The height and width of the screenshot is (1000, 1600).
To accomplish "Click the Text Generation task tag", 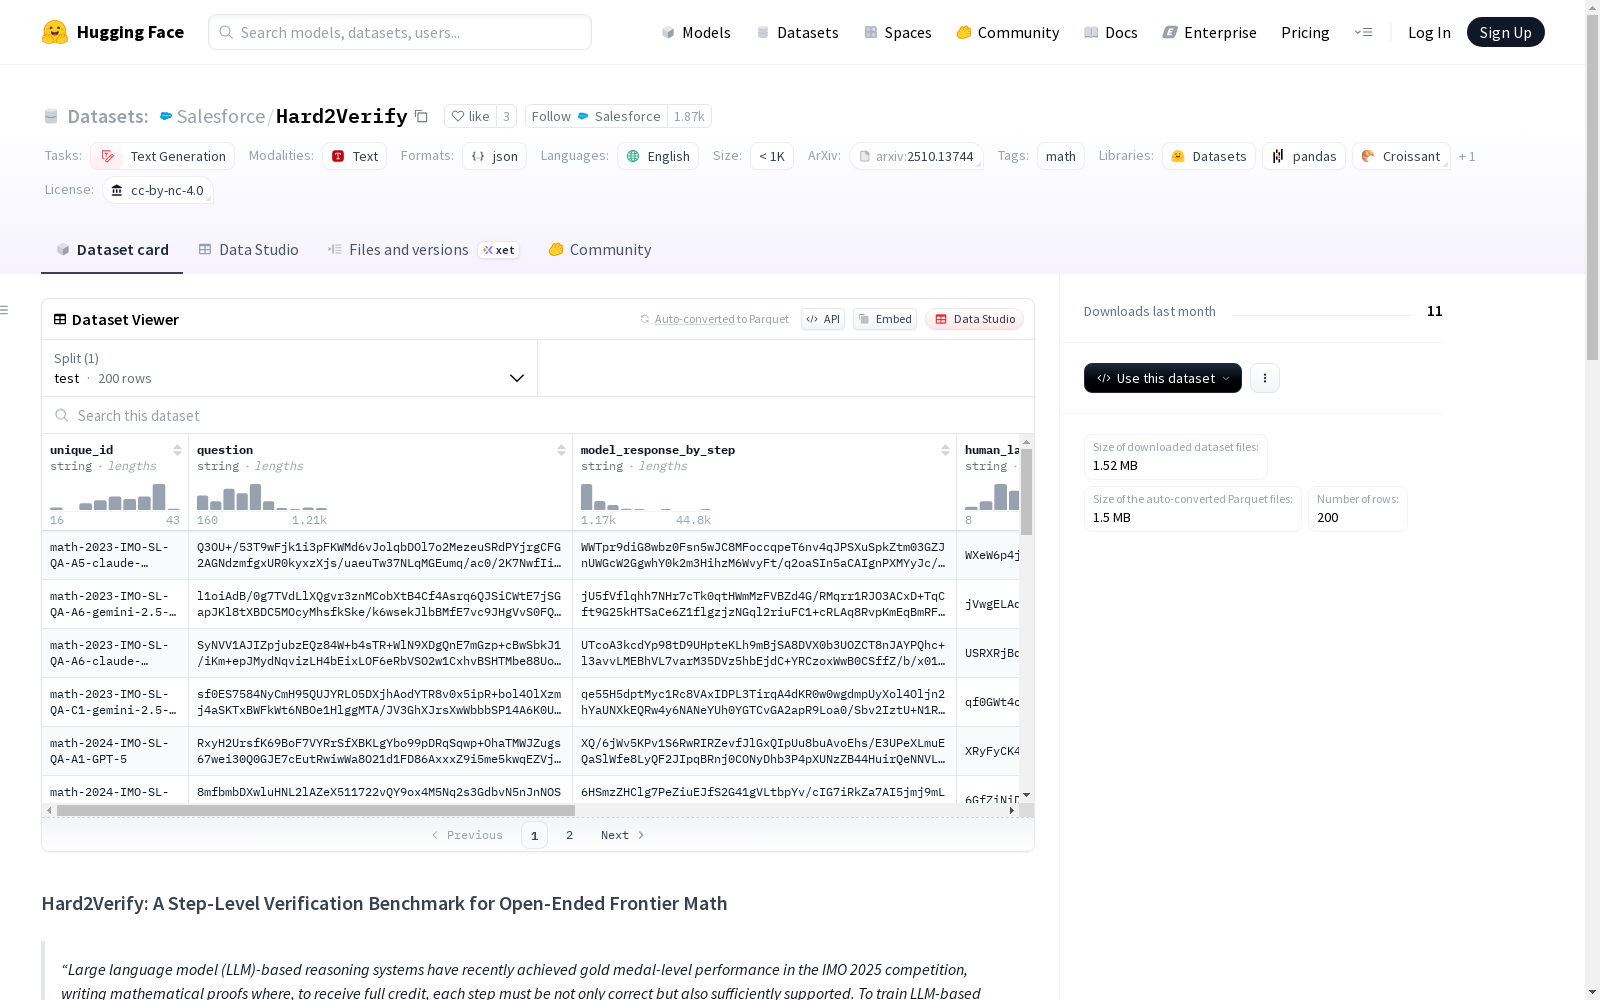I will click(x=163, y=156).
